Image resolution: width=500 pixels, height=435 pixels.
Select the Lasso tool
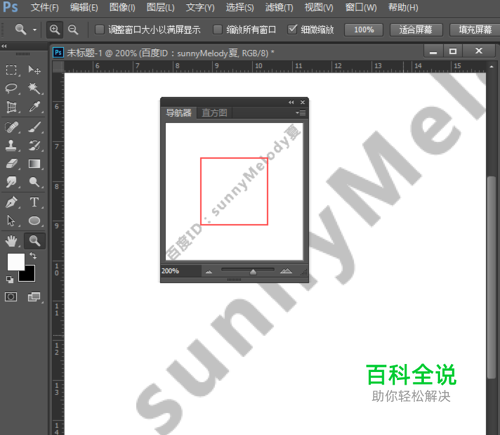point(11,88)
